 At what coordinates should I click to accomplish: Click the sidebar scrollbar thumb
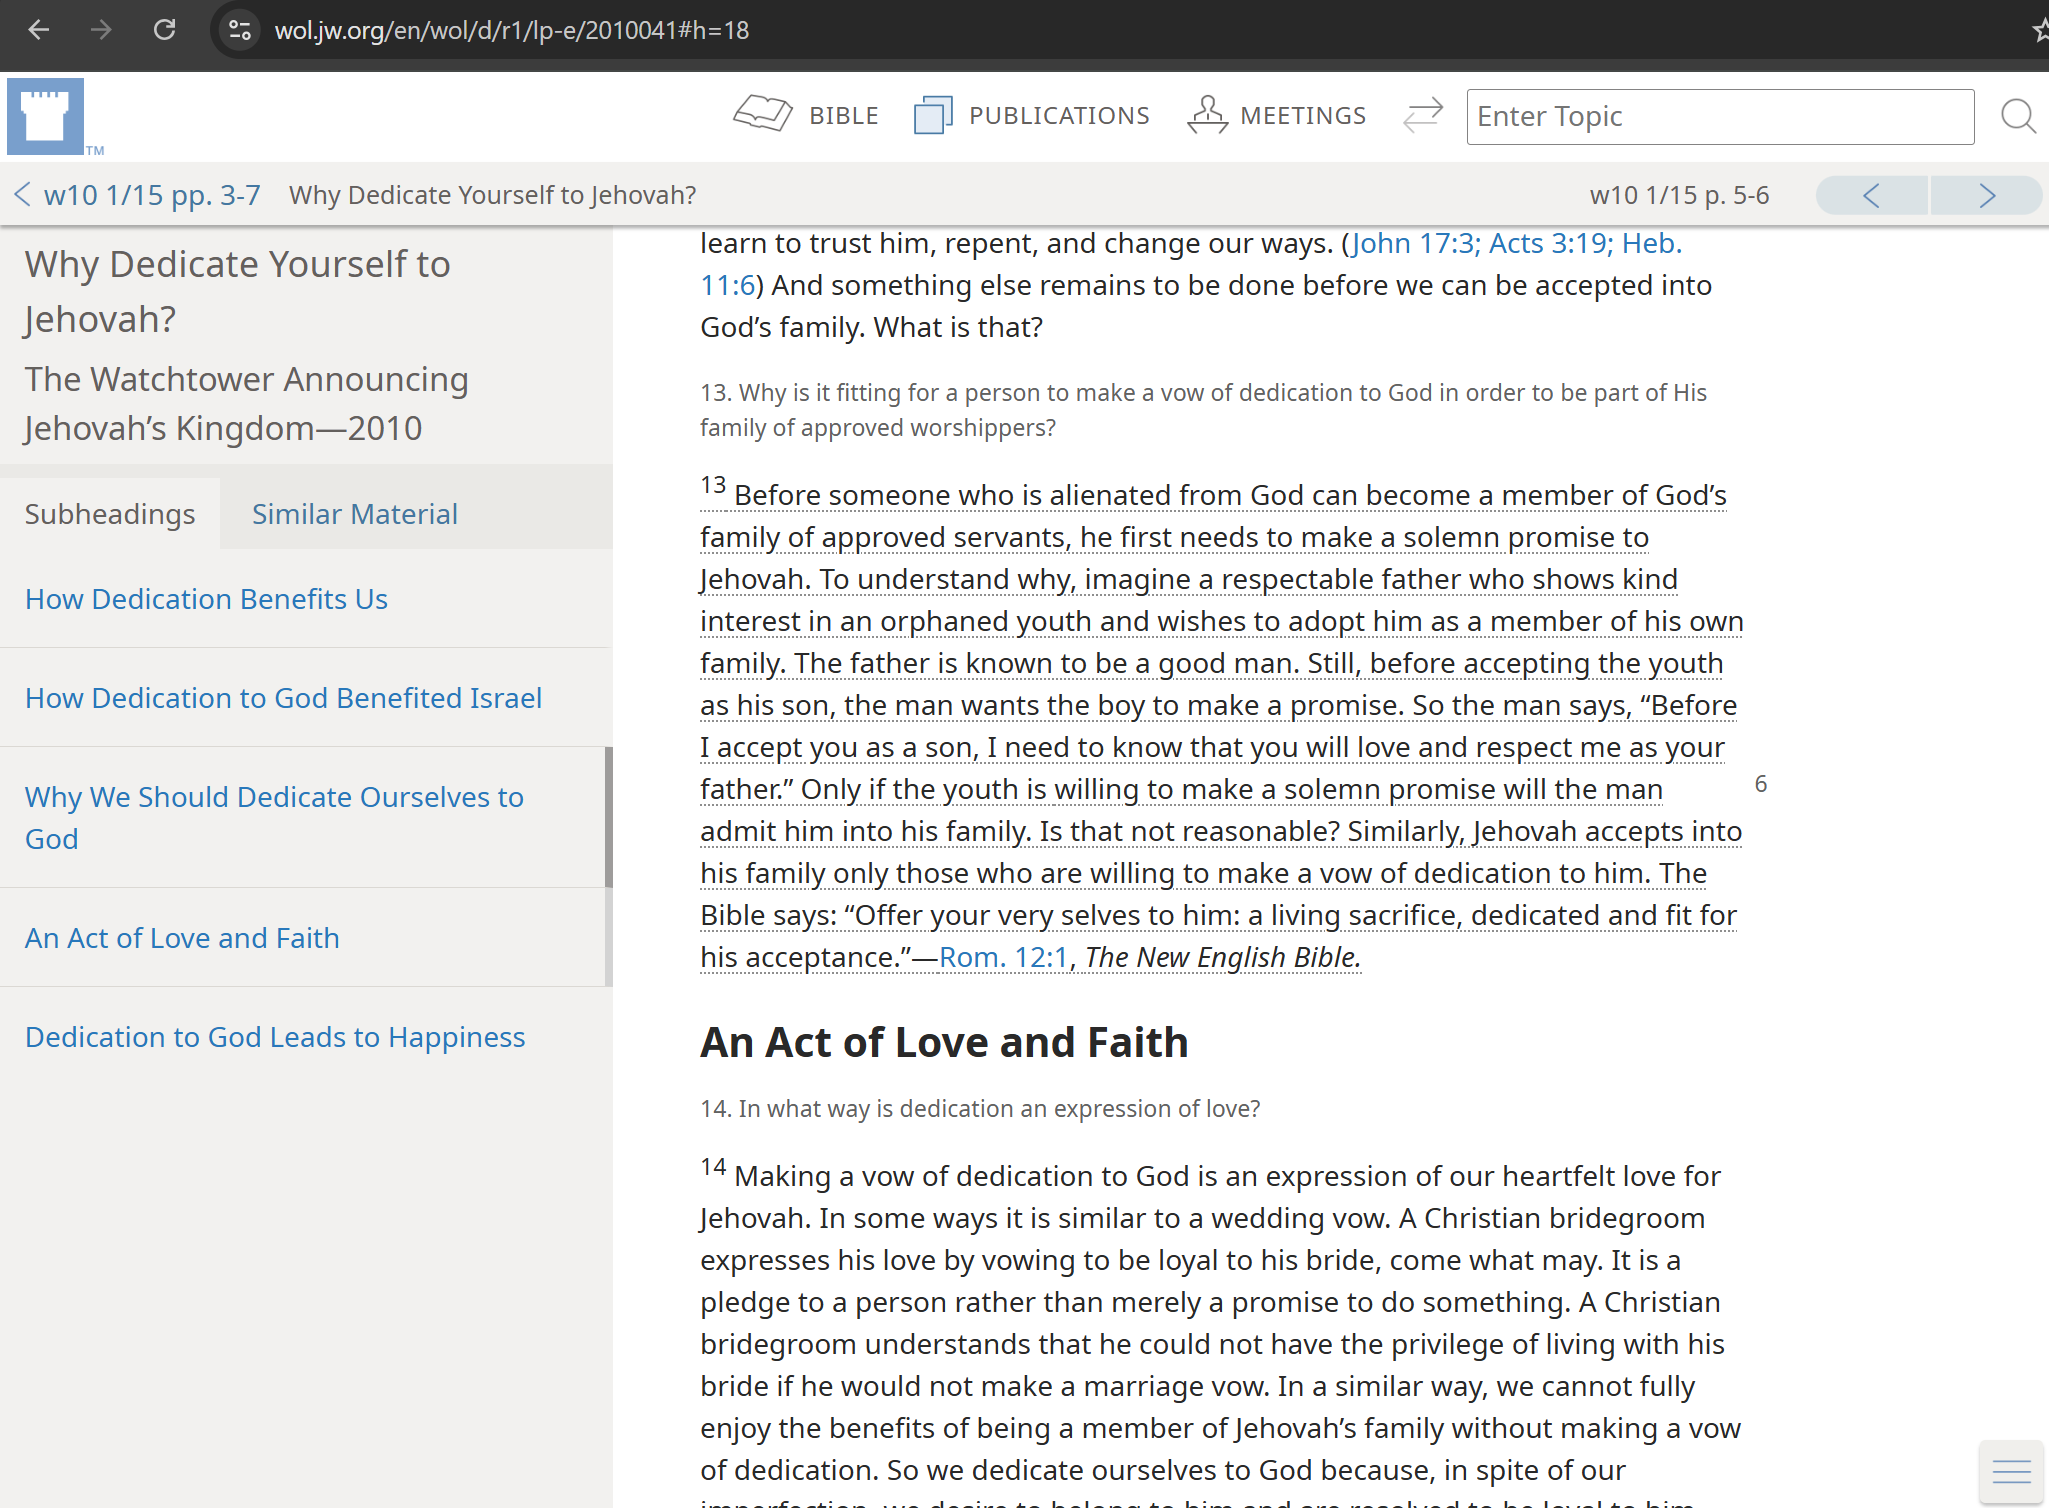click(x=608, y=817)
